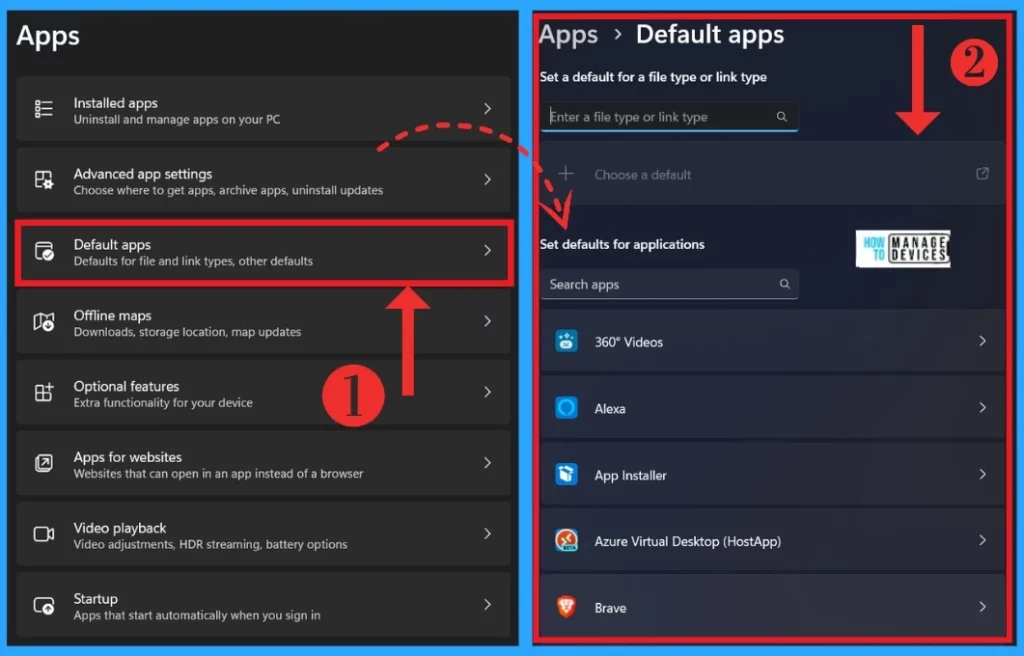
Task: Expand Apps for websites chevron
Action: [x=487, y=463]
